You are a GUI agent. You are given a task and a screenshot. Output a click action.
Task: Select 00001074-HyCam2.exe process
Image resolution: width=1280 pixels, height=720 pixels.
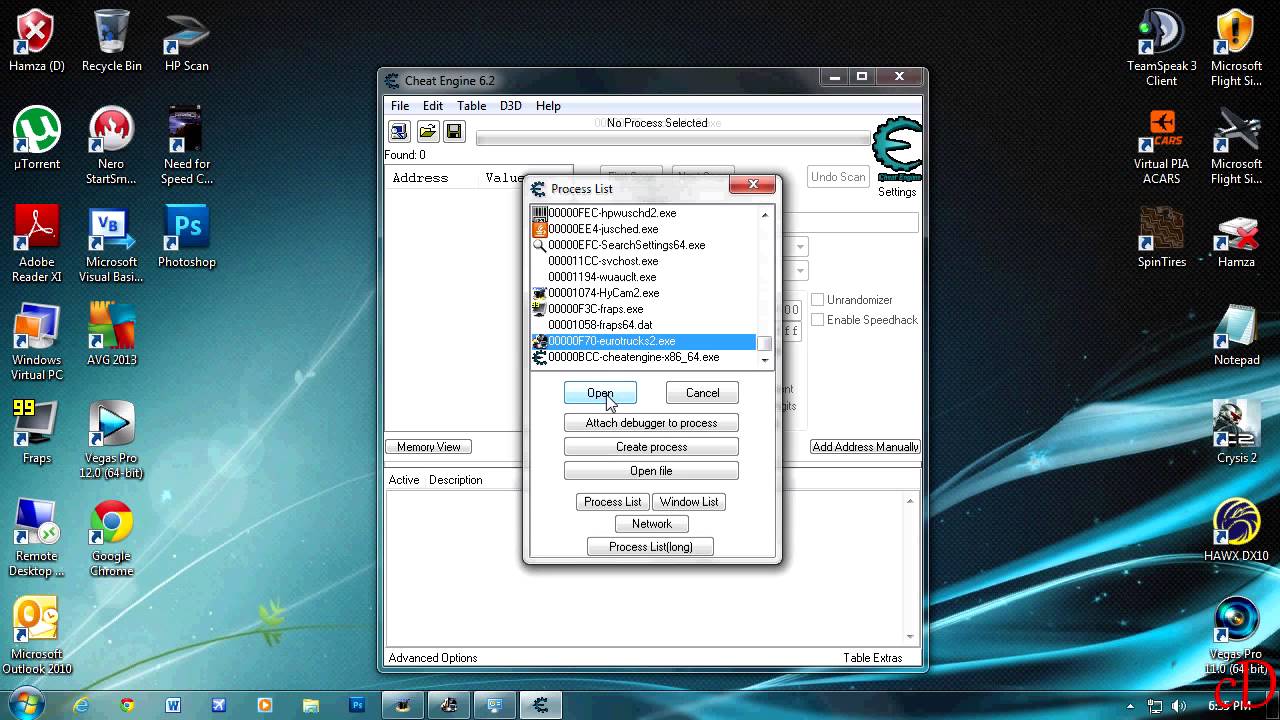click(x=643, y=293)
